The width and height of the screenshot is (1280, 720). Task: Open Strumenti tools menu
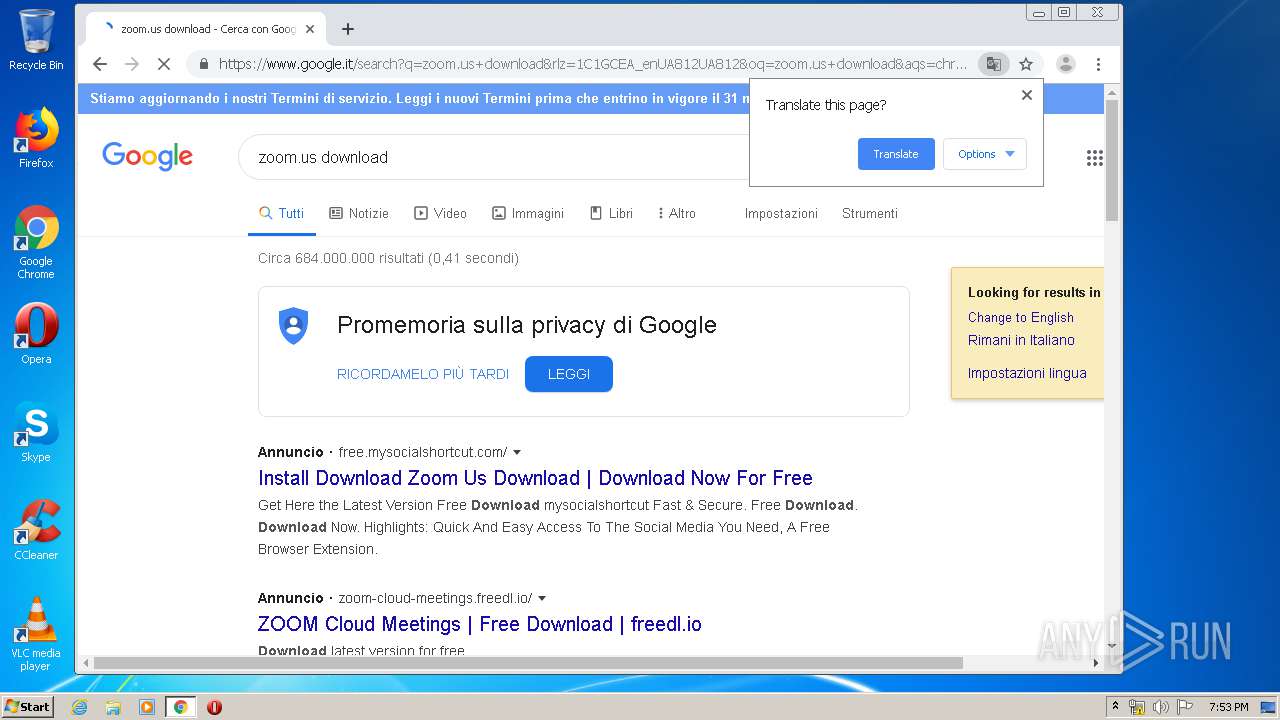pyautogui.click(x=870, y=213)
